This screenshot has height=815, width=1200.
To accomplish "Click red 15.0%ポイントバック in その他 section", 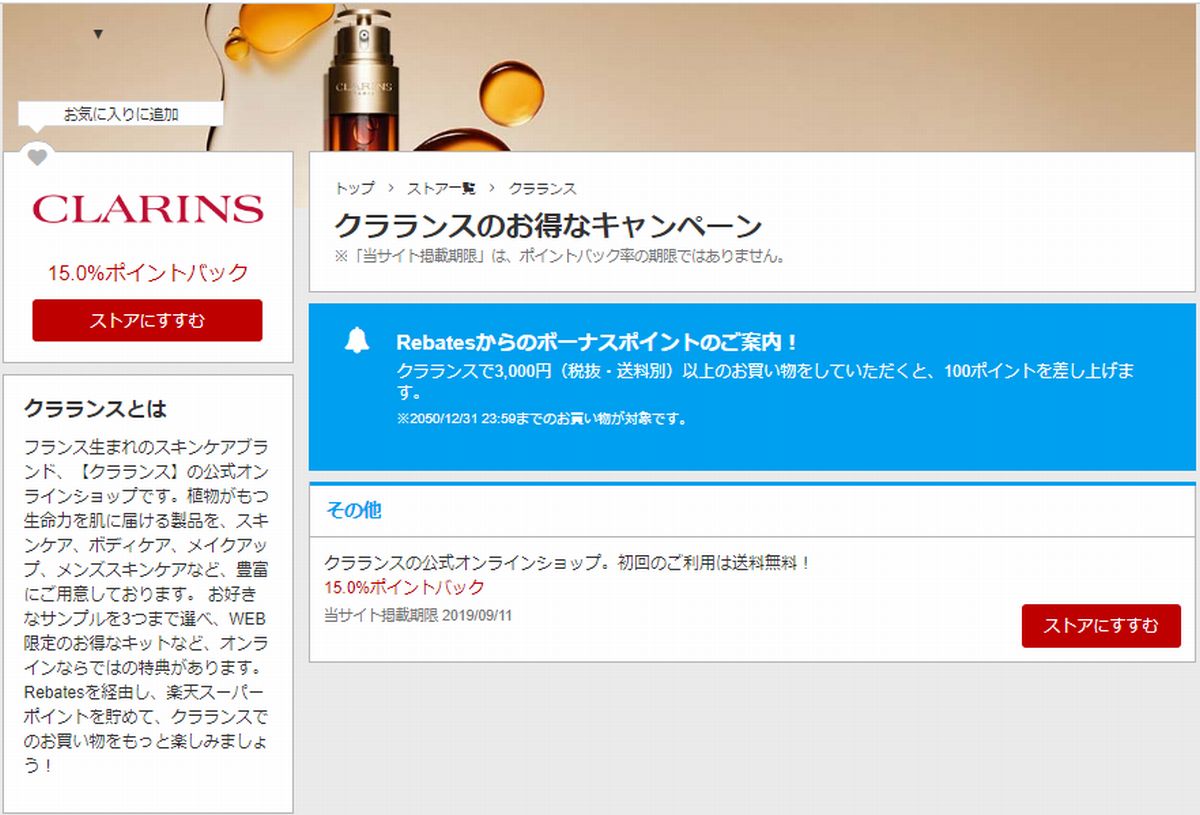I will click(404, 587).
